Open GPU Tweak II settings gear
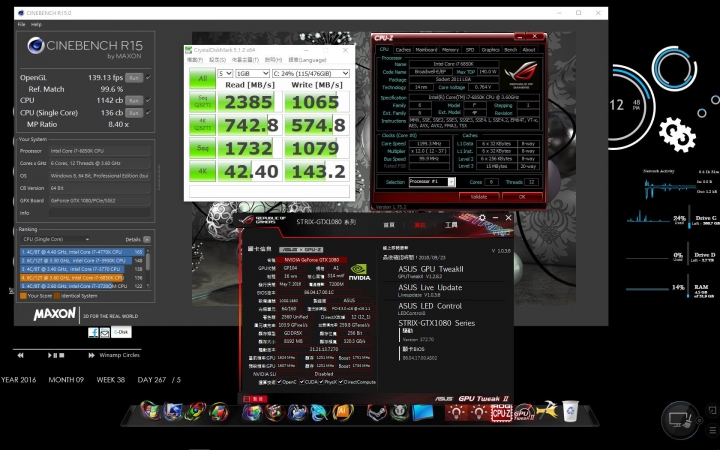Image resolution: width=720 pixels, height=450 pixels. point(482,217)
